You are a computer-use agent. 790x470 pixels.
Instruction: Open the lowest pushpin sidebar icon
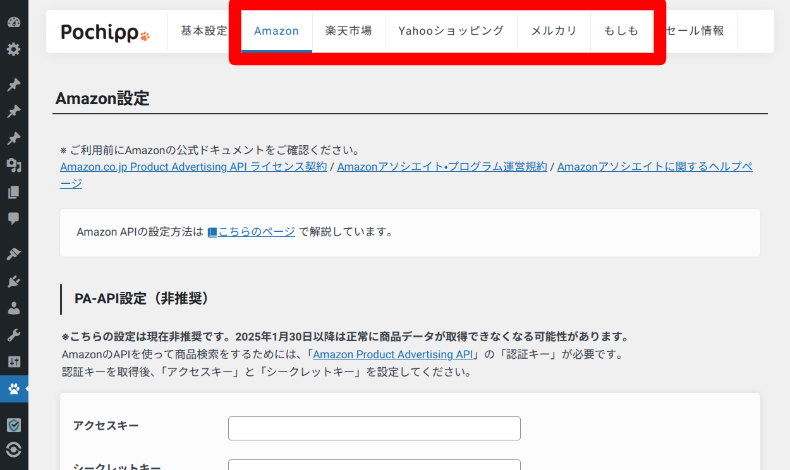coord(14,139)
